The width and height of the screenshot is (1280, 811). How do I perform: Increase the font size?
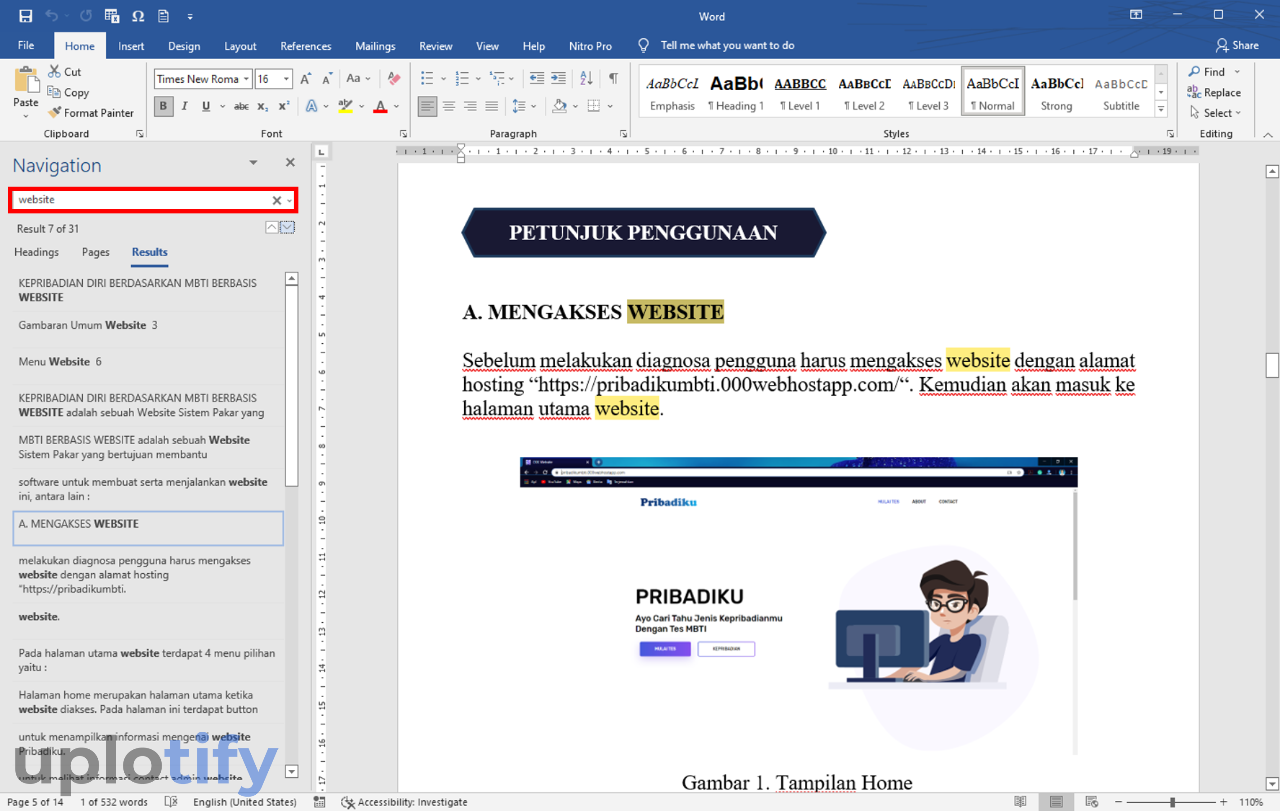click(306, 78)
